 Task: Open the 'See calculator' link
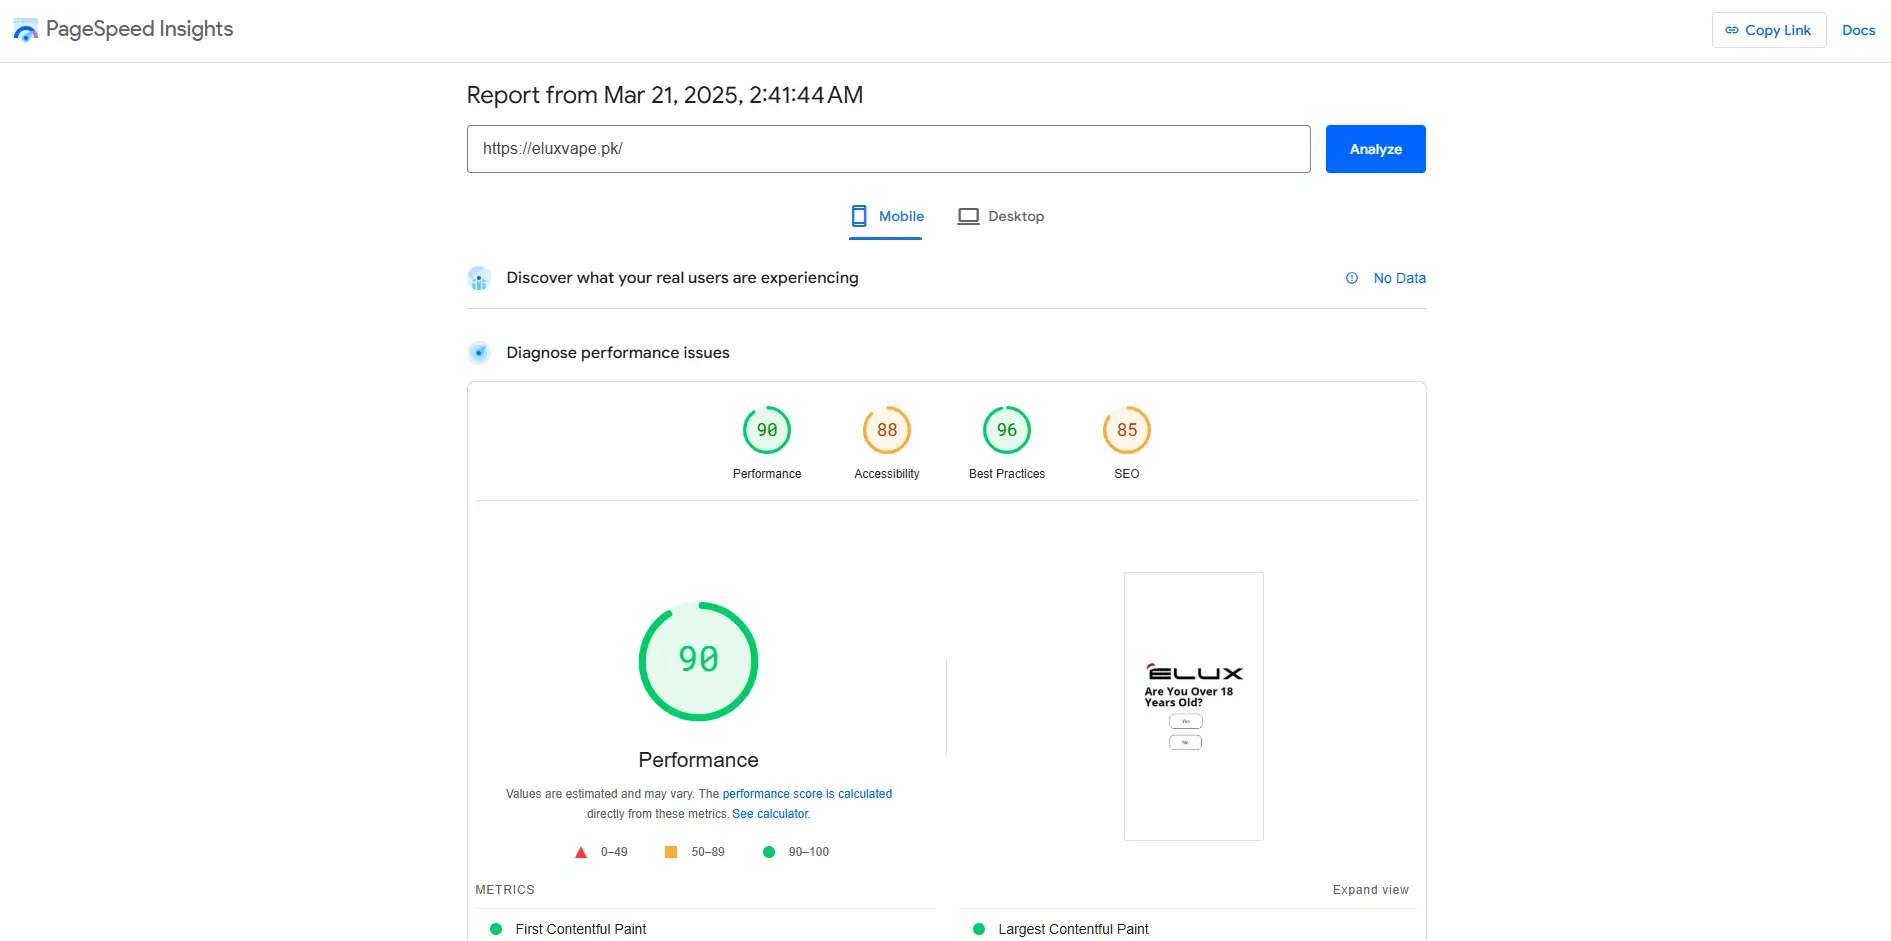(770, 814)
